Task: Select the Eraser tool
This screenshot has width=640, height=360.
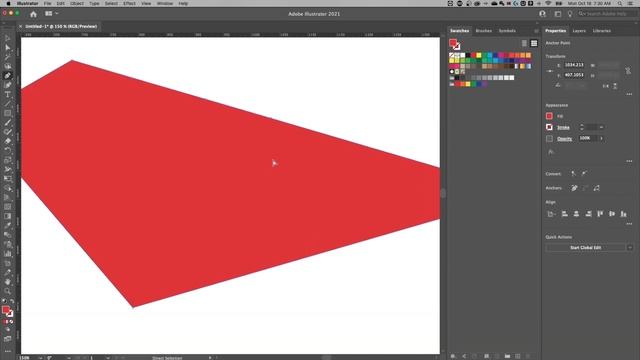Action: click(7, 141)
